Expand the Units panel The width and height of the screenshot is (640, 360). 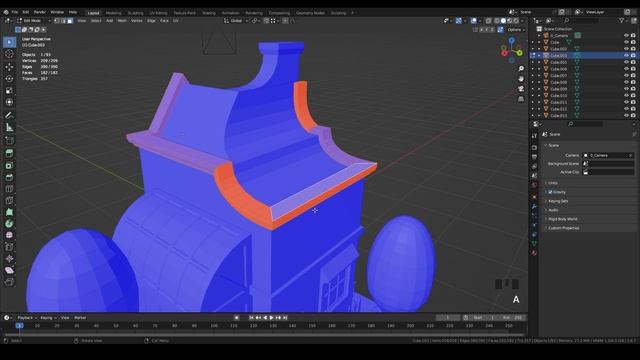[x=553, y=183]
